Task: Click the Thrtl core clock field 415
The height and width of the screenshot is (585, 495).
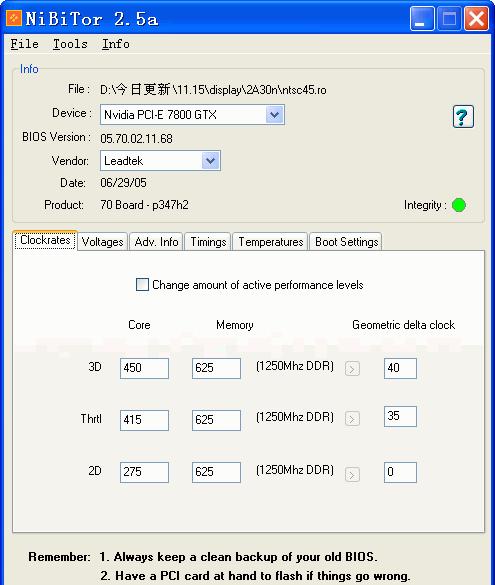Action: click(x=144, y=420)
